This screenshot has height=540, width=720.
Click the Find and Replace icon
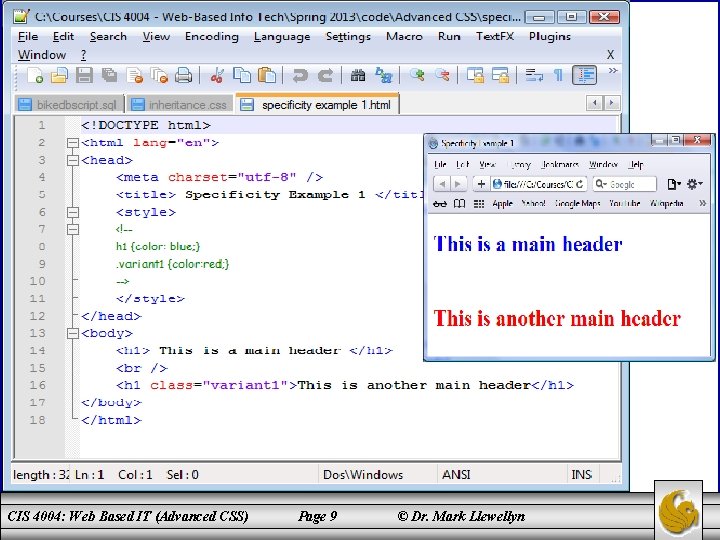point(383,75)
